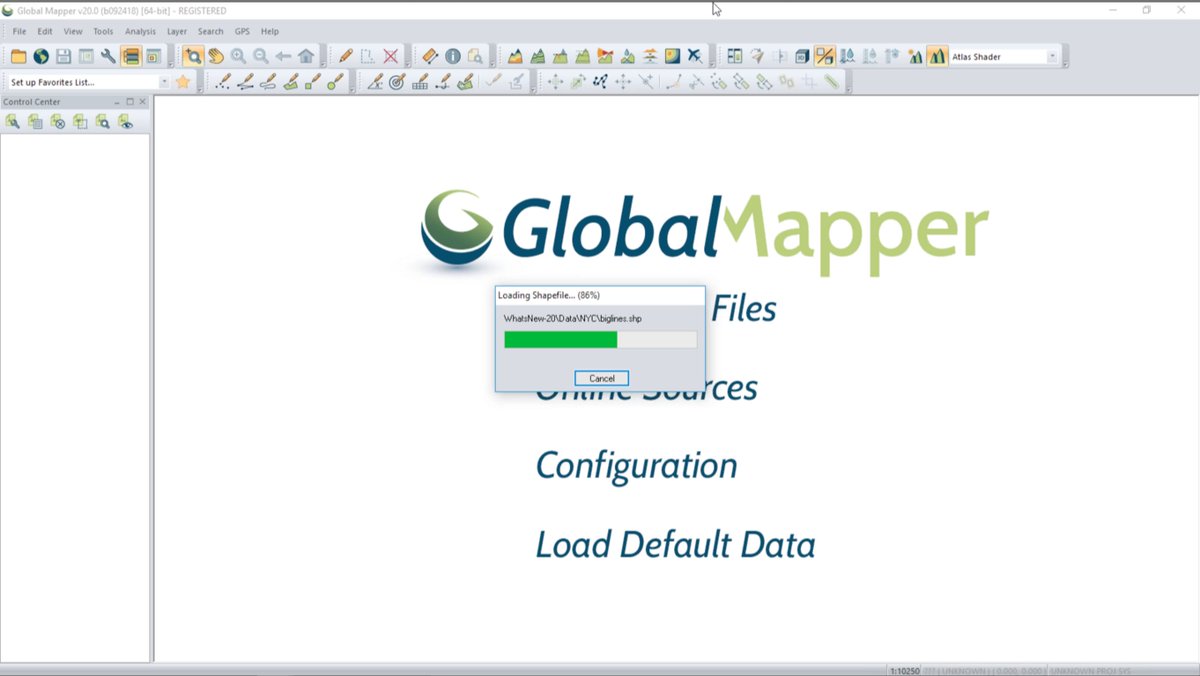Click the red X delete tool icon

391,57
